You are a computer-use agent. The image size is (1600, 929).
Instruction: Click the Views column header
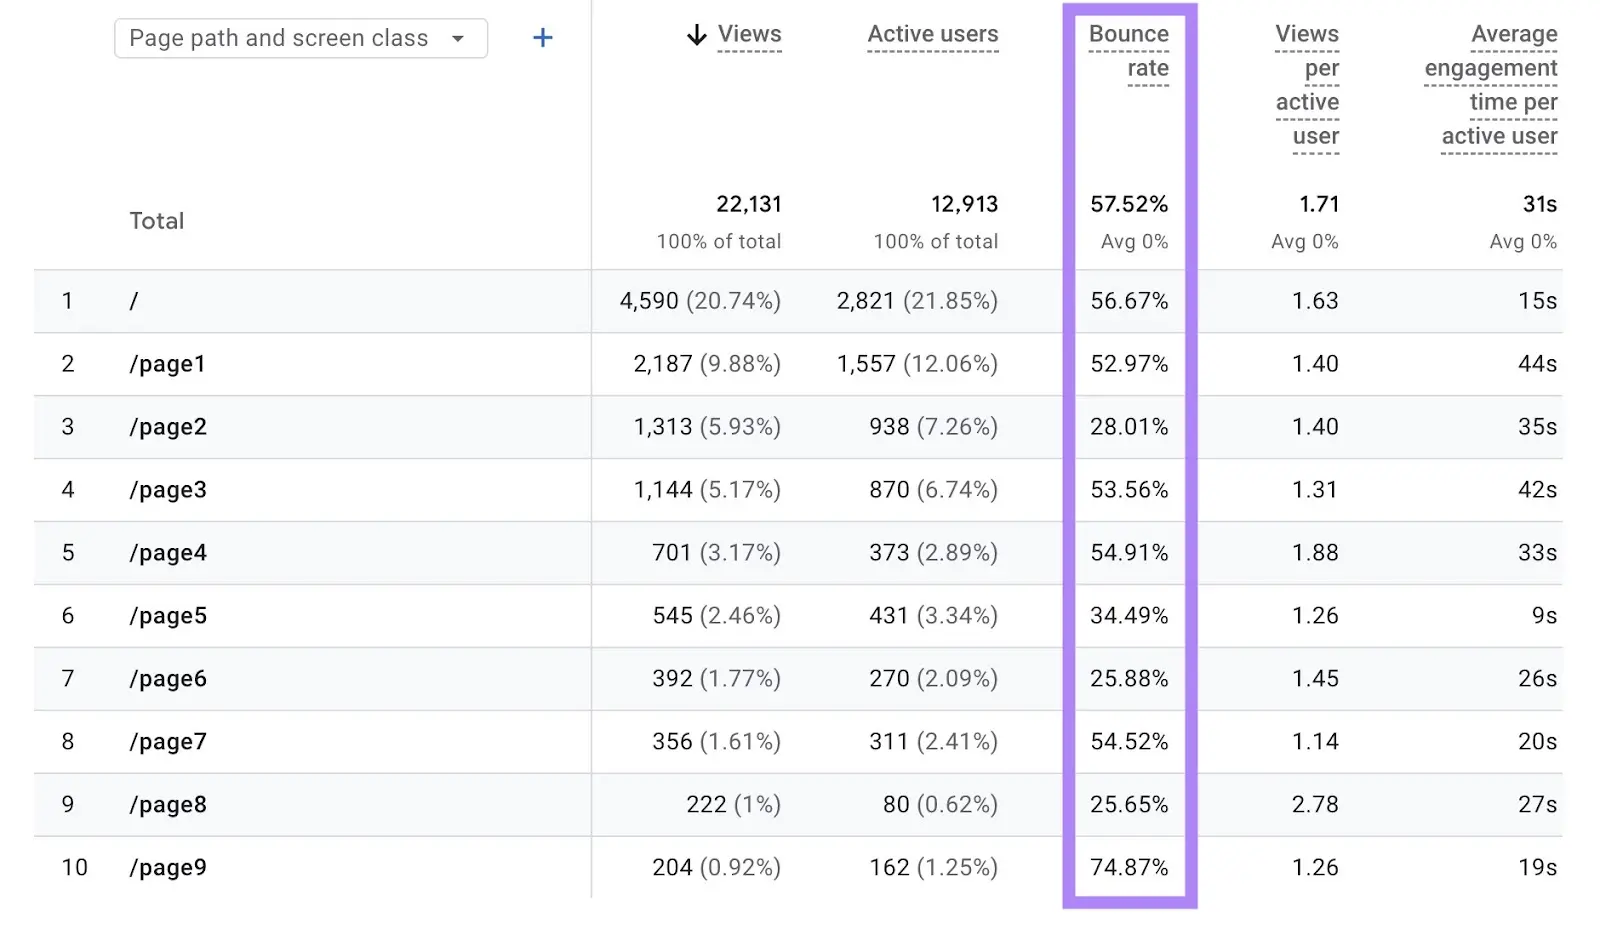749,33
